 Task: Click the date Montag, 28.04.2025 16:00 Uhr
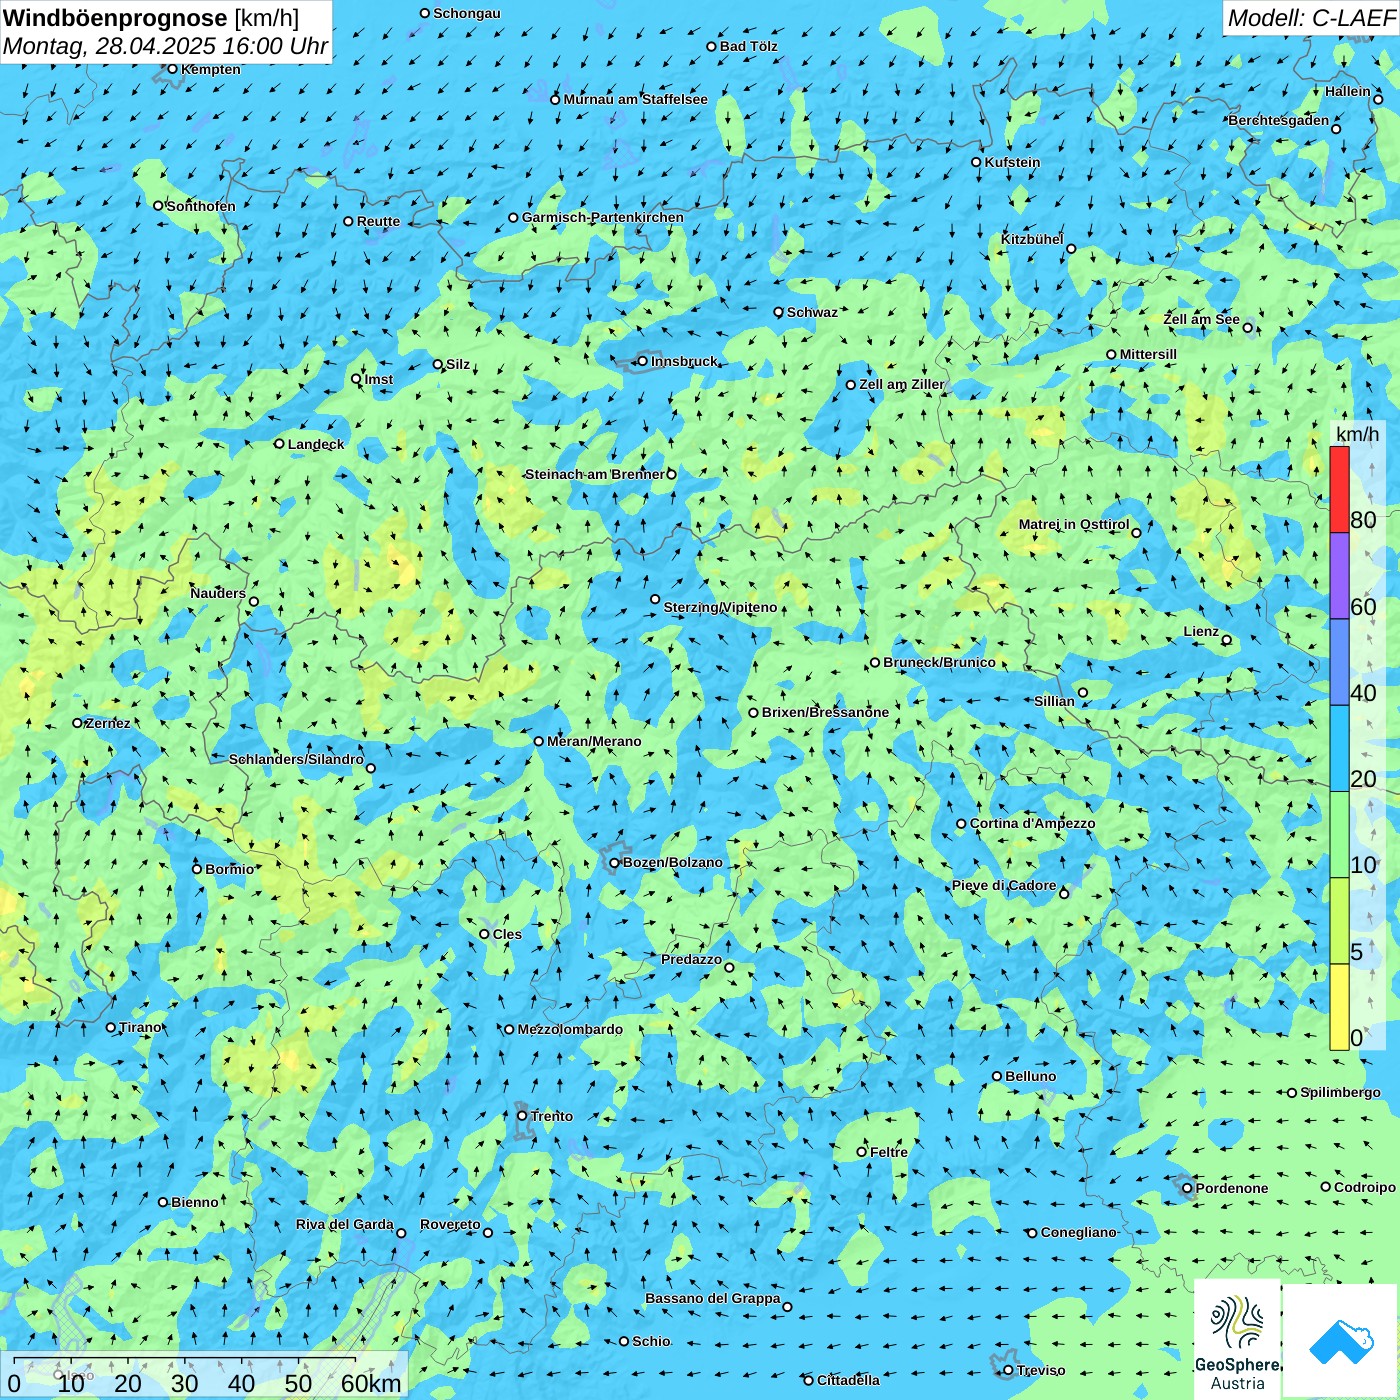click(165, 46)
